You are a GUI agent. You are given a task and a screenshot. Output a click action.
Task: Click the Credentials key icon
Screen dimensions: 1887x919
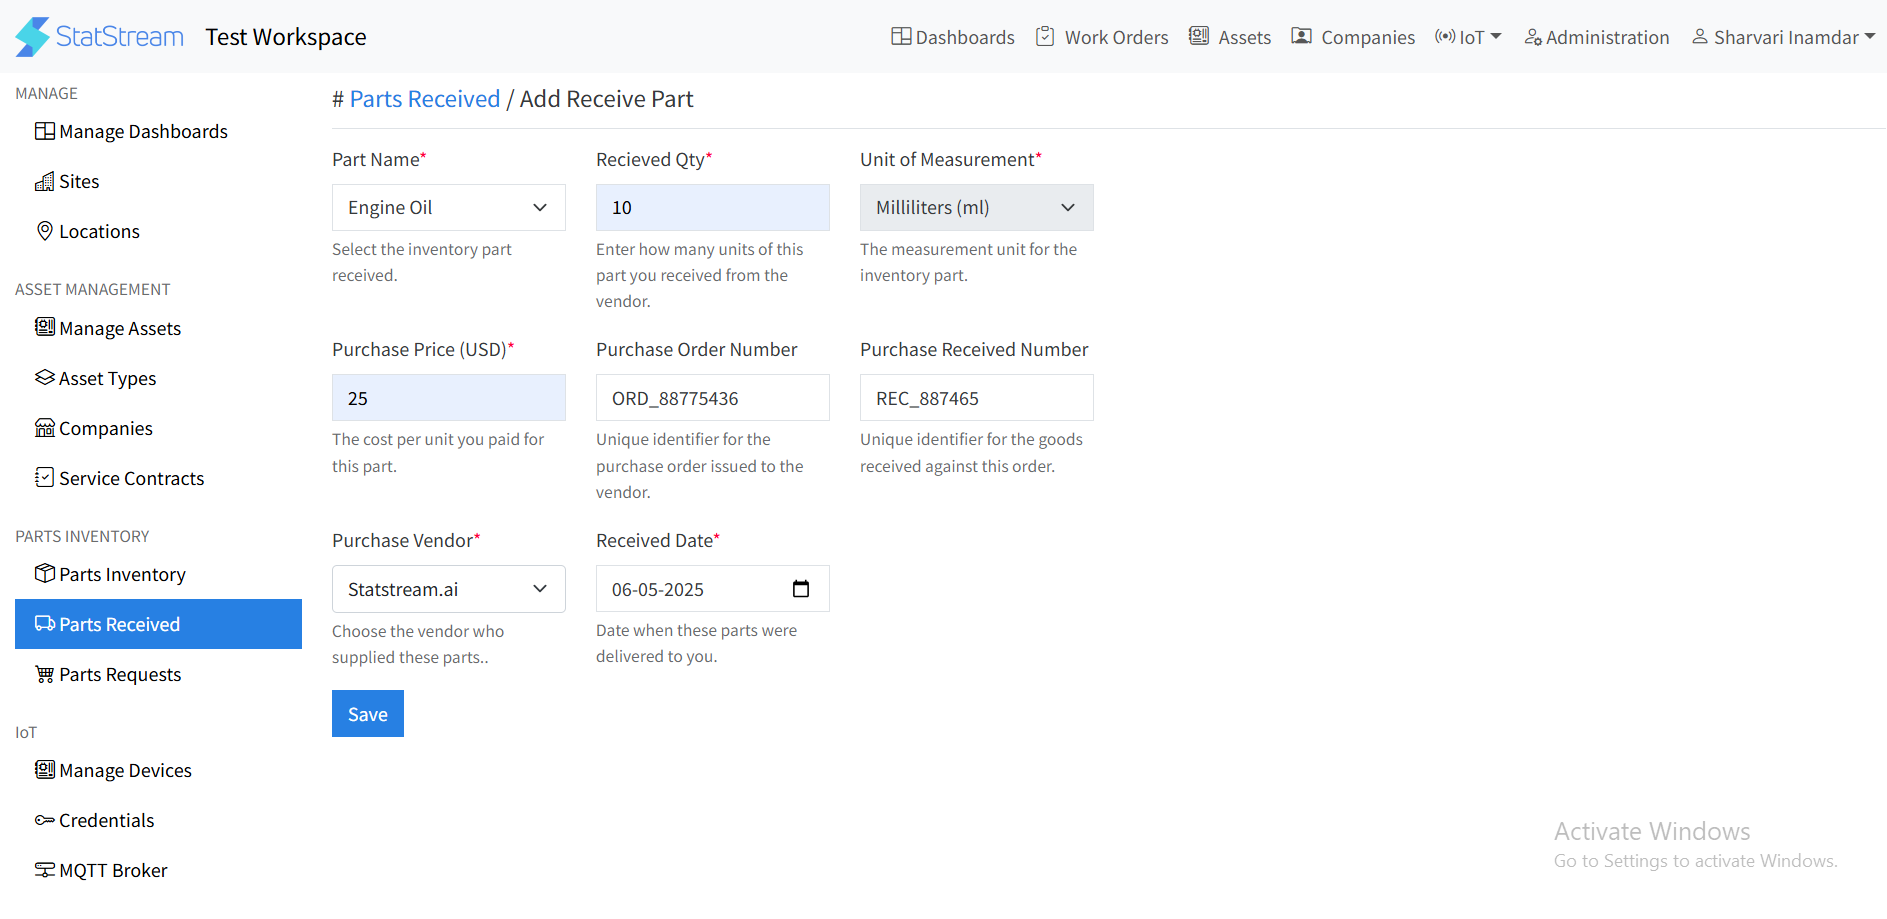point(44,820)
